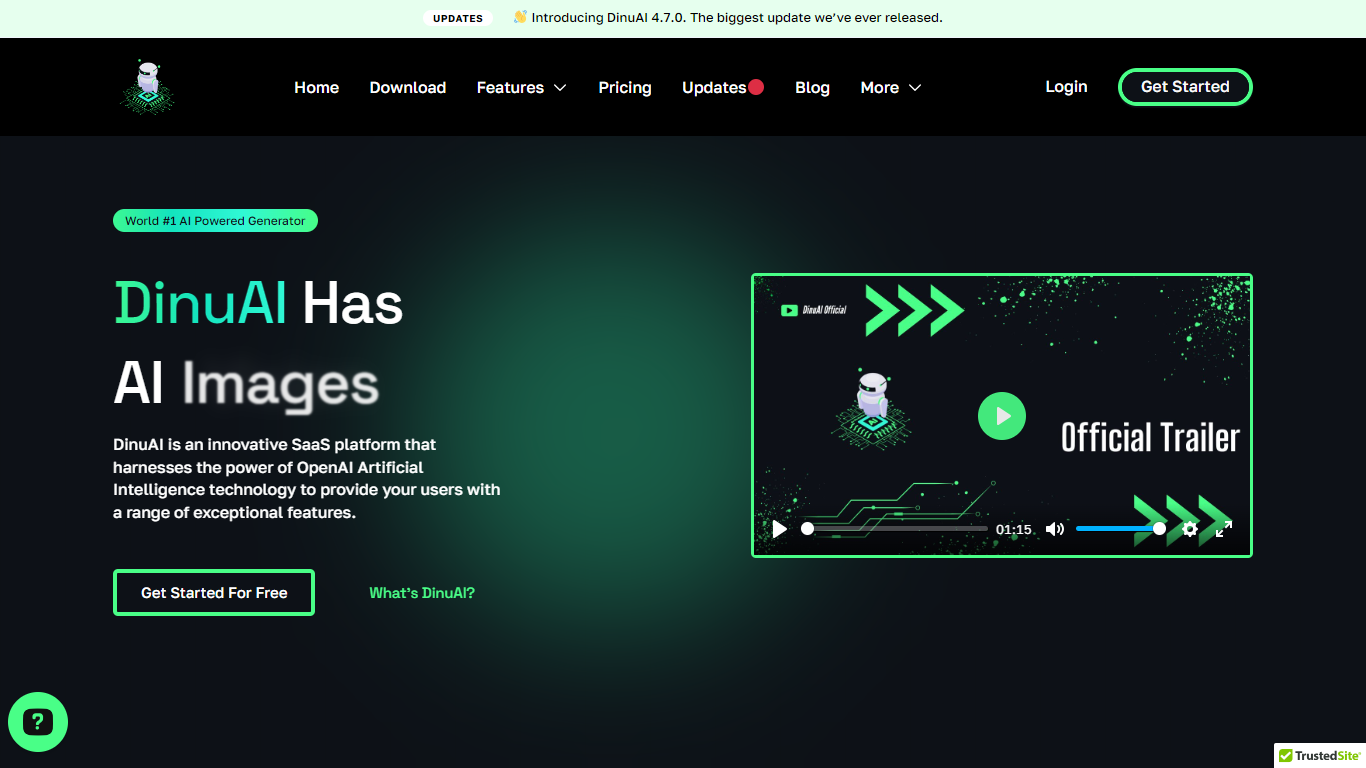Enter fullscreen mode for the trailer
Image resolution: width=1366 pixels, height=768 pixels.
coord(1224,529)
